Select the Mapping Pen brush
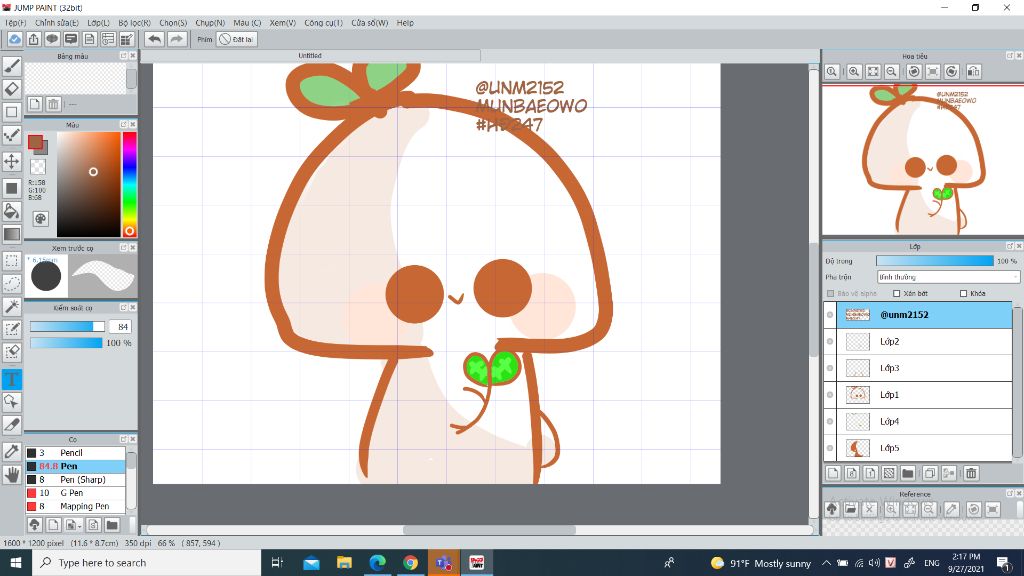This screenshot has height=576, width=1024. point(75,506)
